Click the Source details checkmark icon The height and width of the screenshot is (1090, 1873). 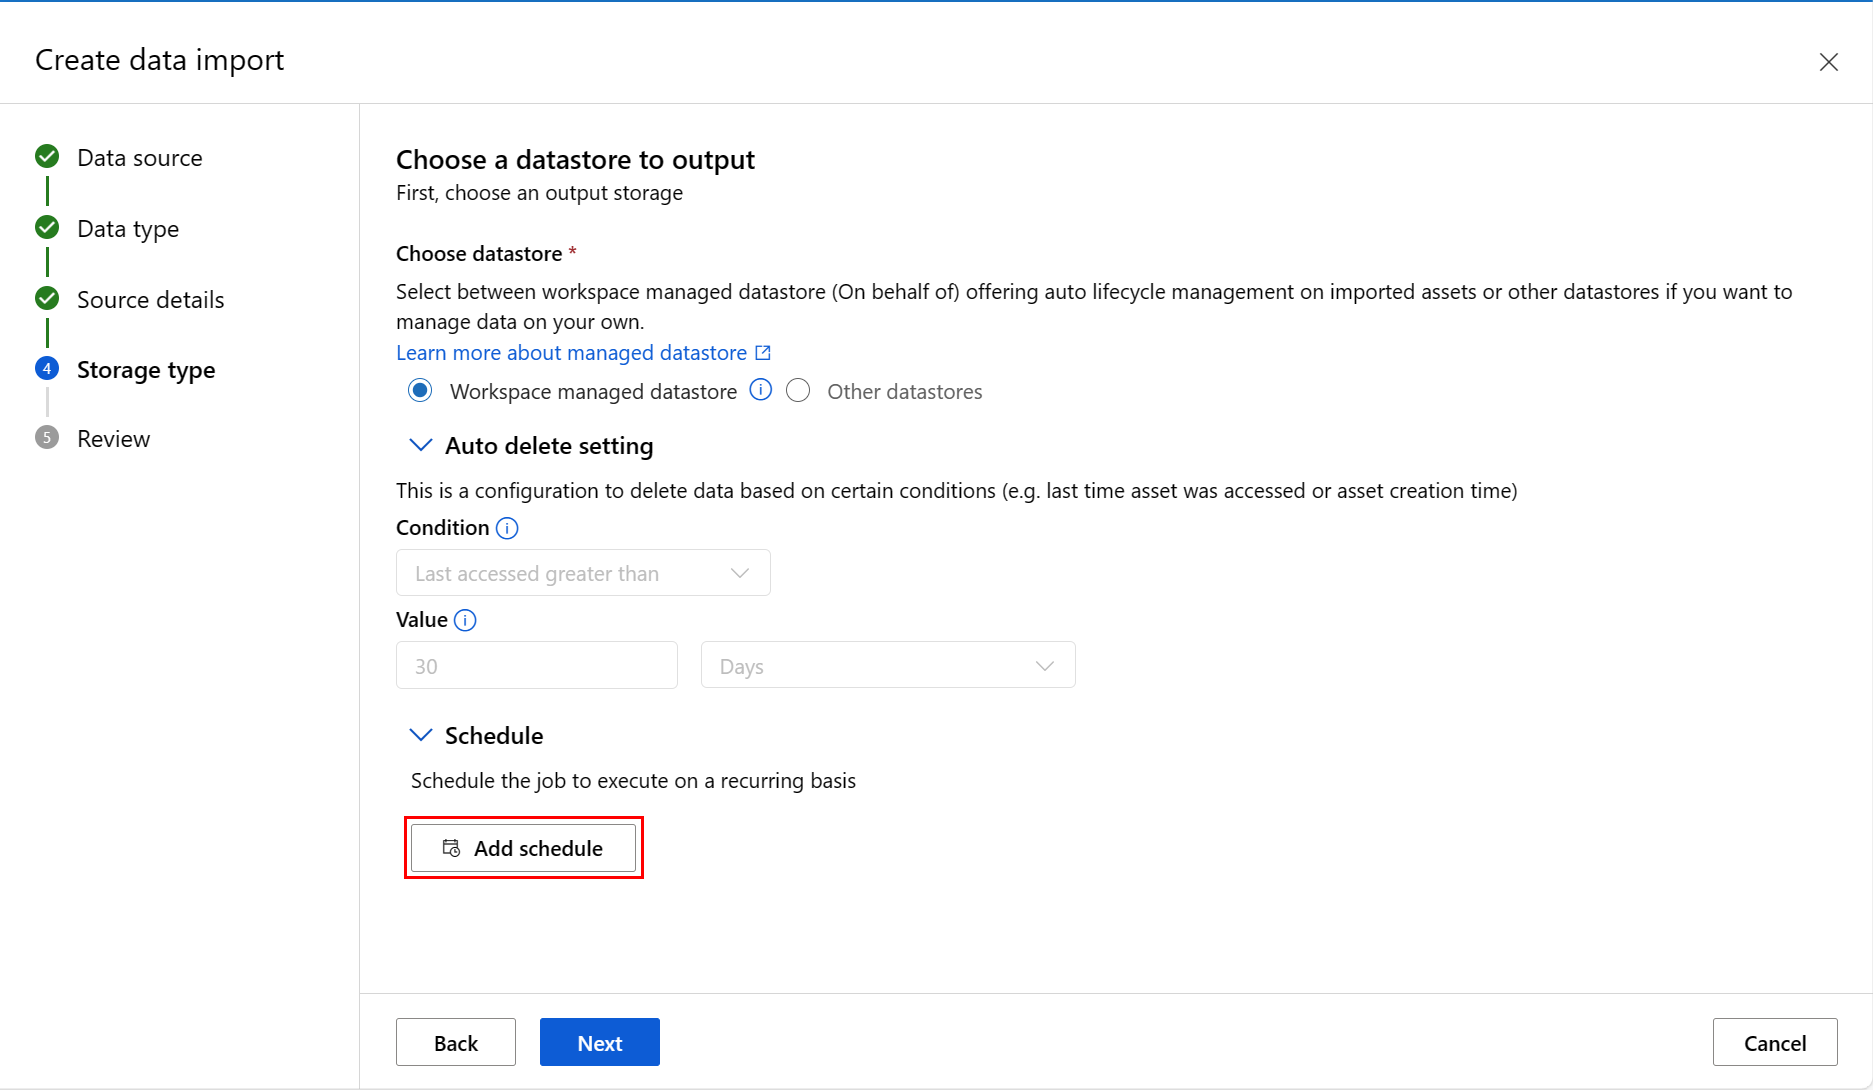point(47,299)
